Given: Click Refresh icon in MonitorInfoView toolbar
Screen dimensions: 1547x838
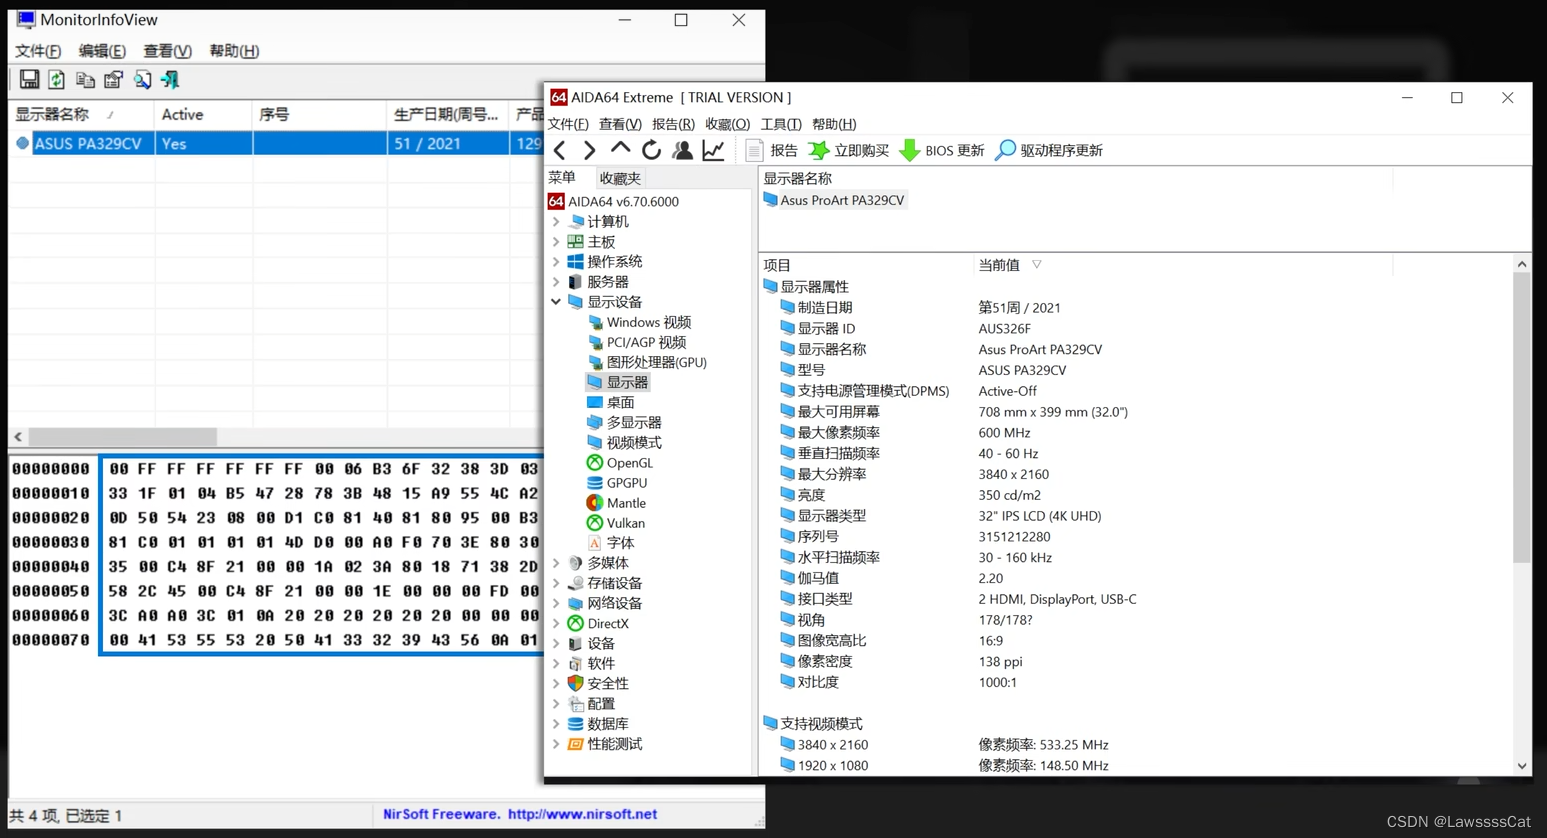Looking at the screenshot, I should coord(57,79).
